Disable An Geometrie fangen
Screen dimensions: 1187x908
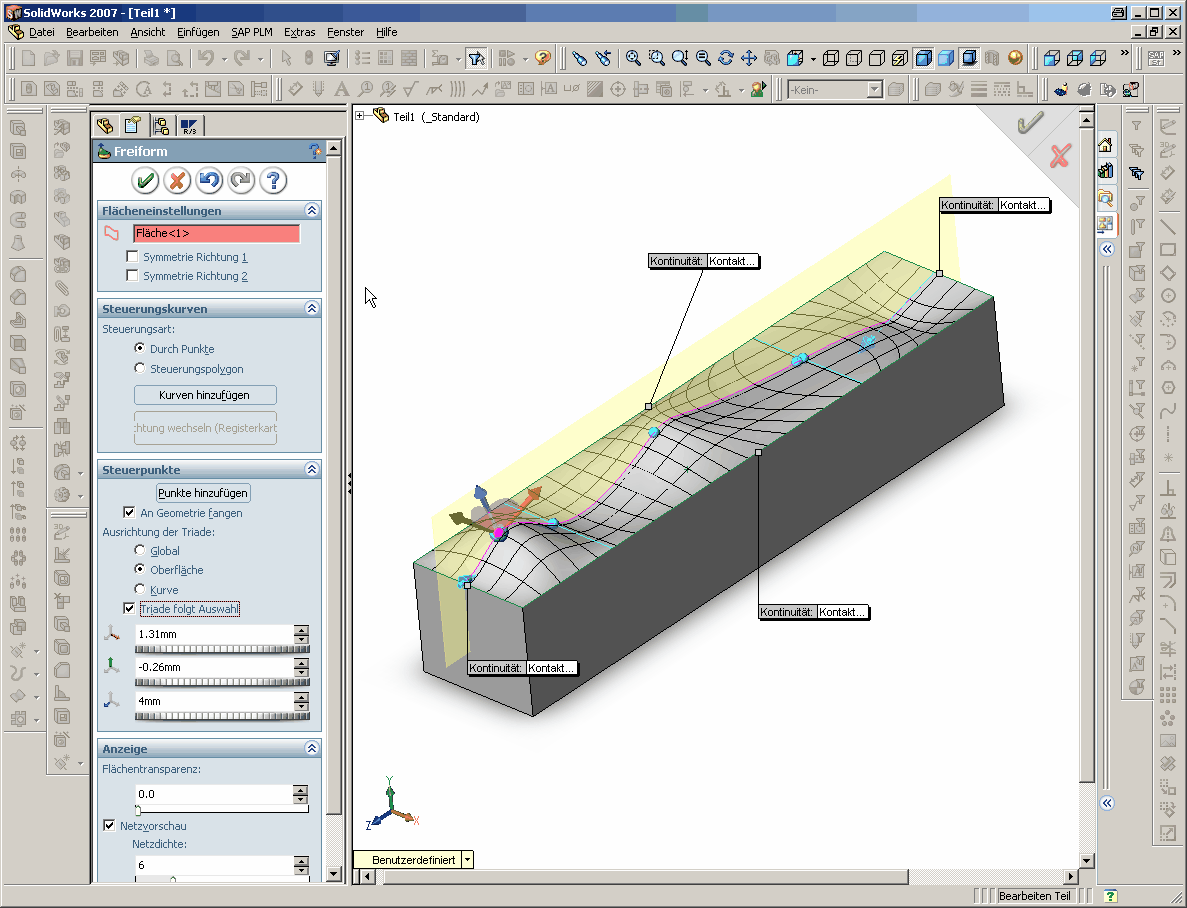[130, 513]
